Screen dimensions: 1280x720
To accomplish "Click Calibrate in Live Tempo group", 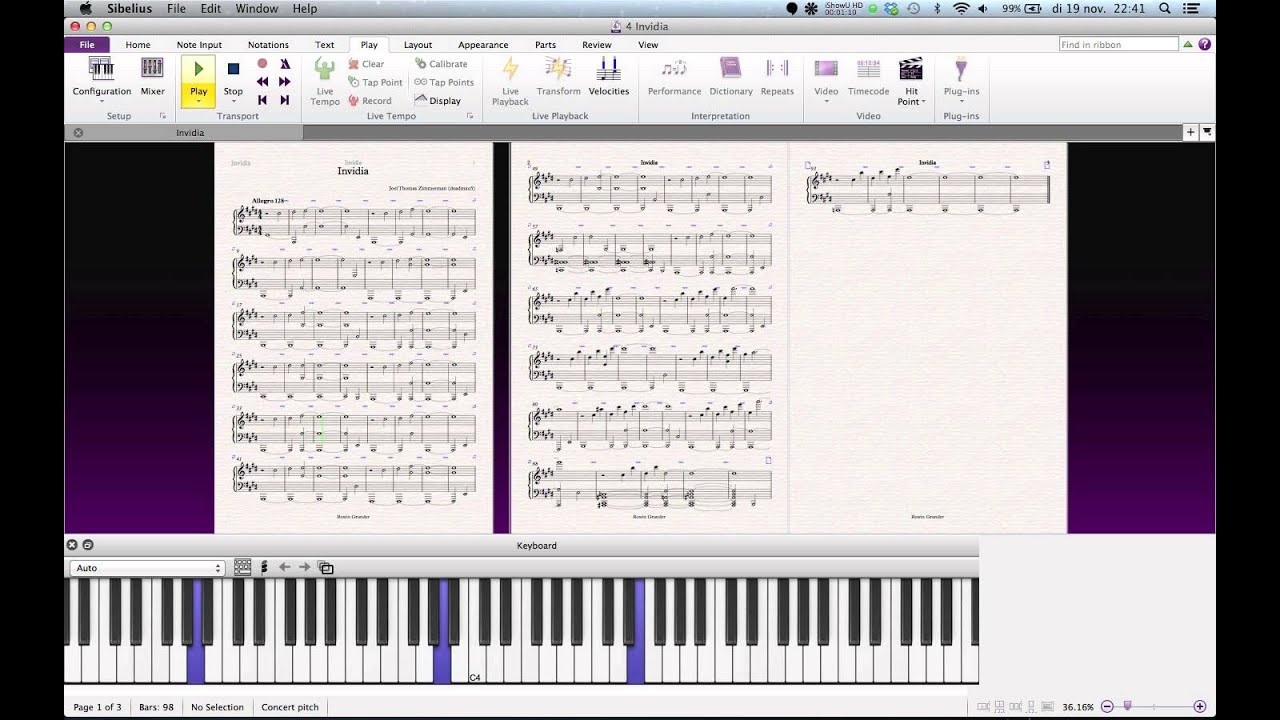I will (441, 64).
